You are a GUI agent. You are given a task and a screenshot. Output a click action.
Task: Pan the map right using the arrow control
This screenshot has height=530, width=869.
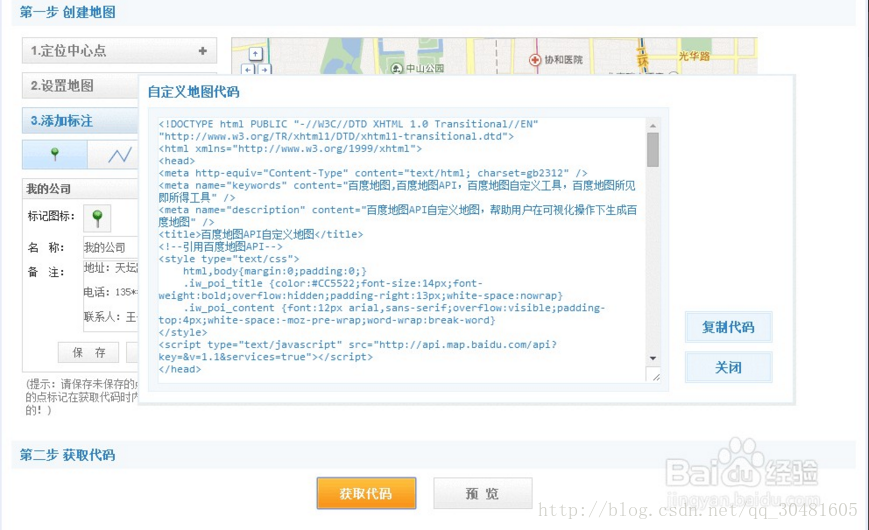pyautogui.click(x=265, y=69)
